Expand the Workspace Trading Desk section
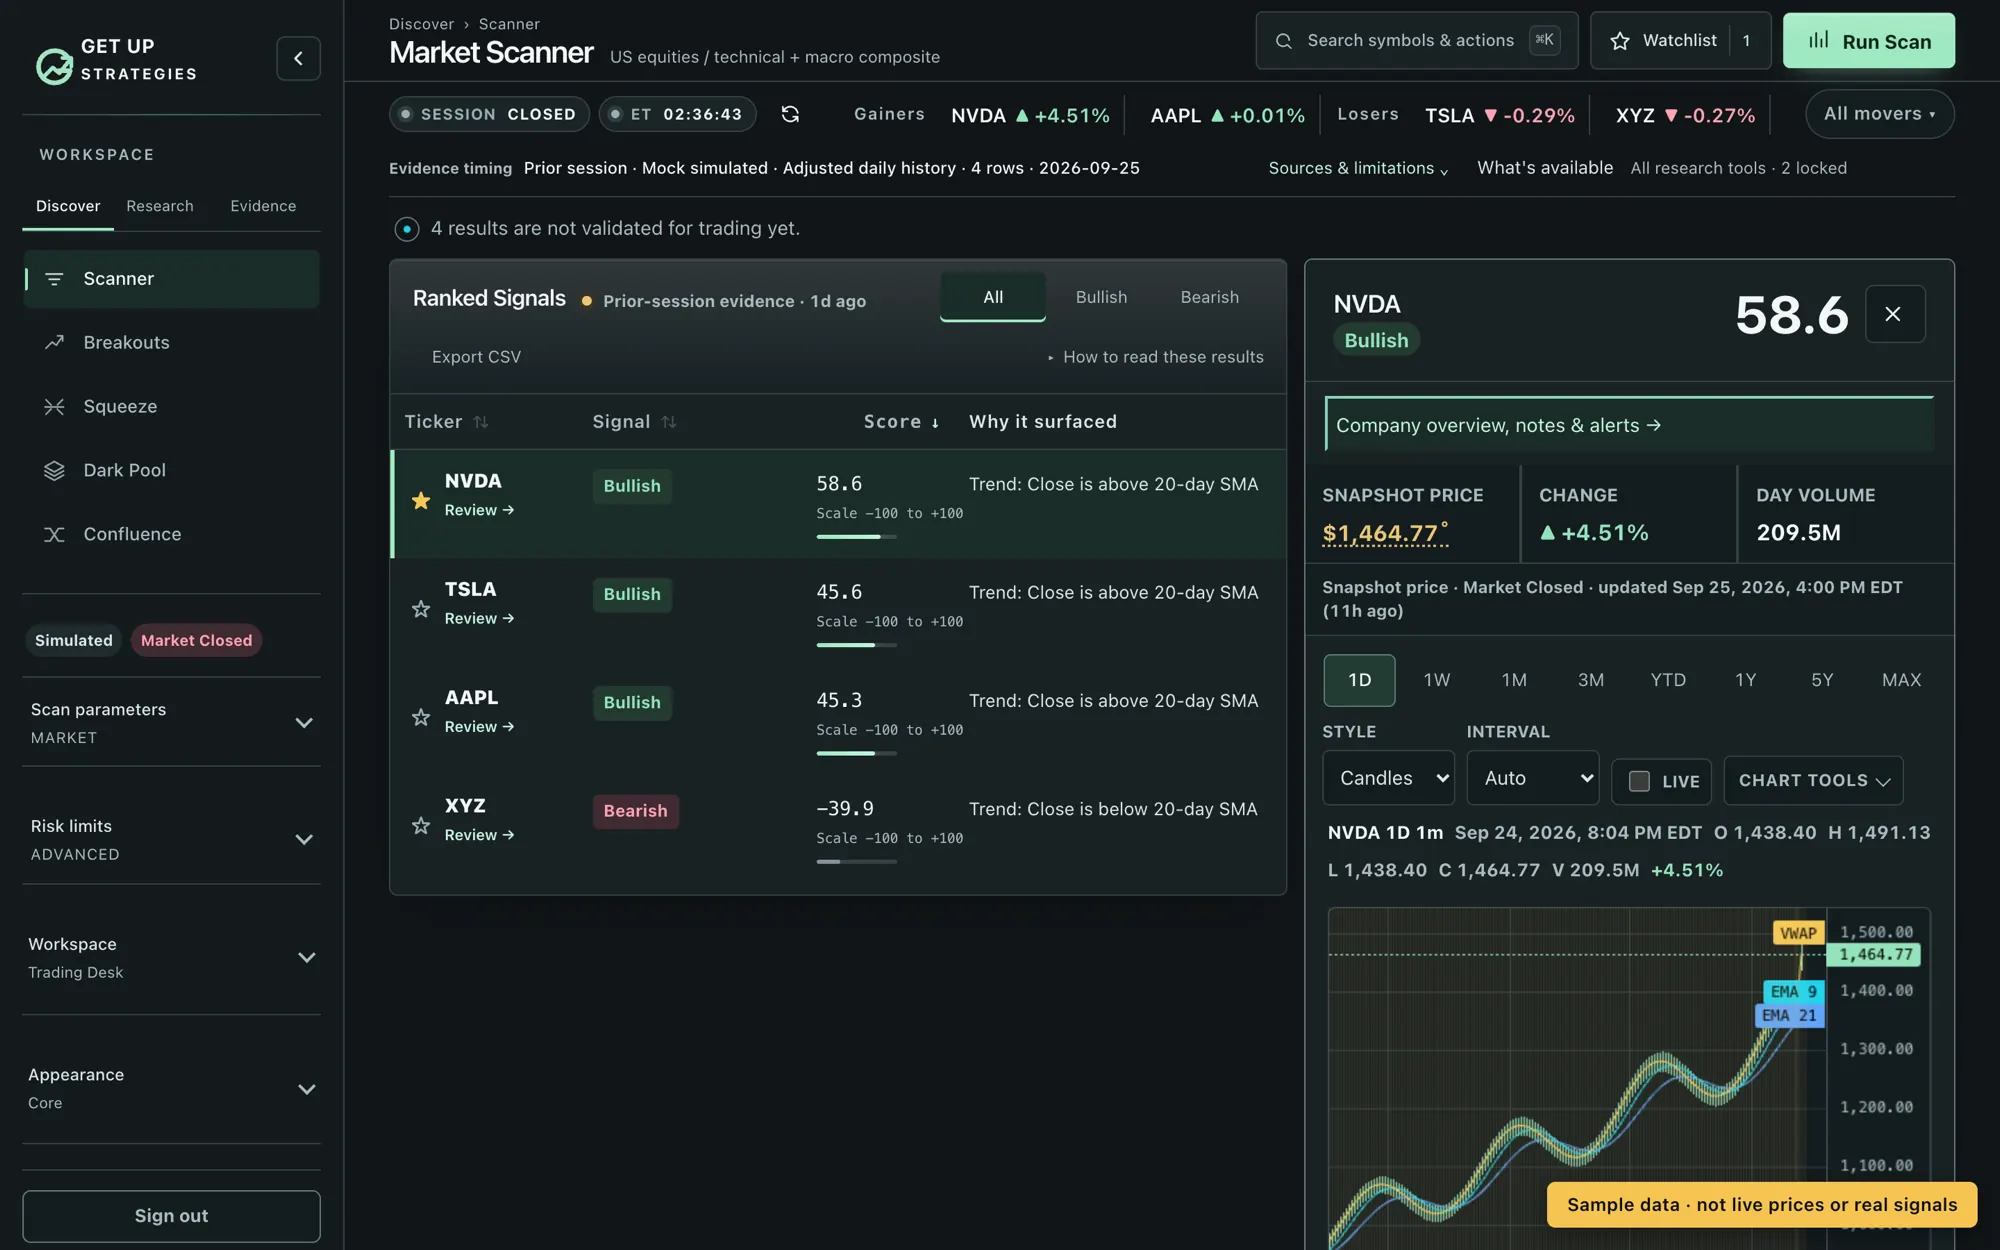The image size is (2000, 1250). click(x=171, y=958)
